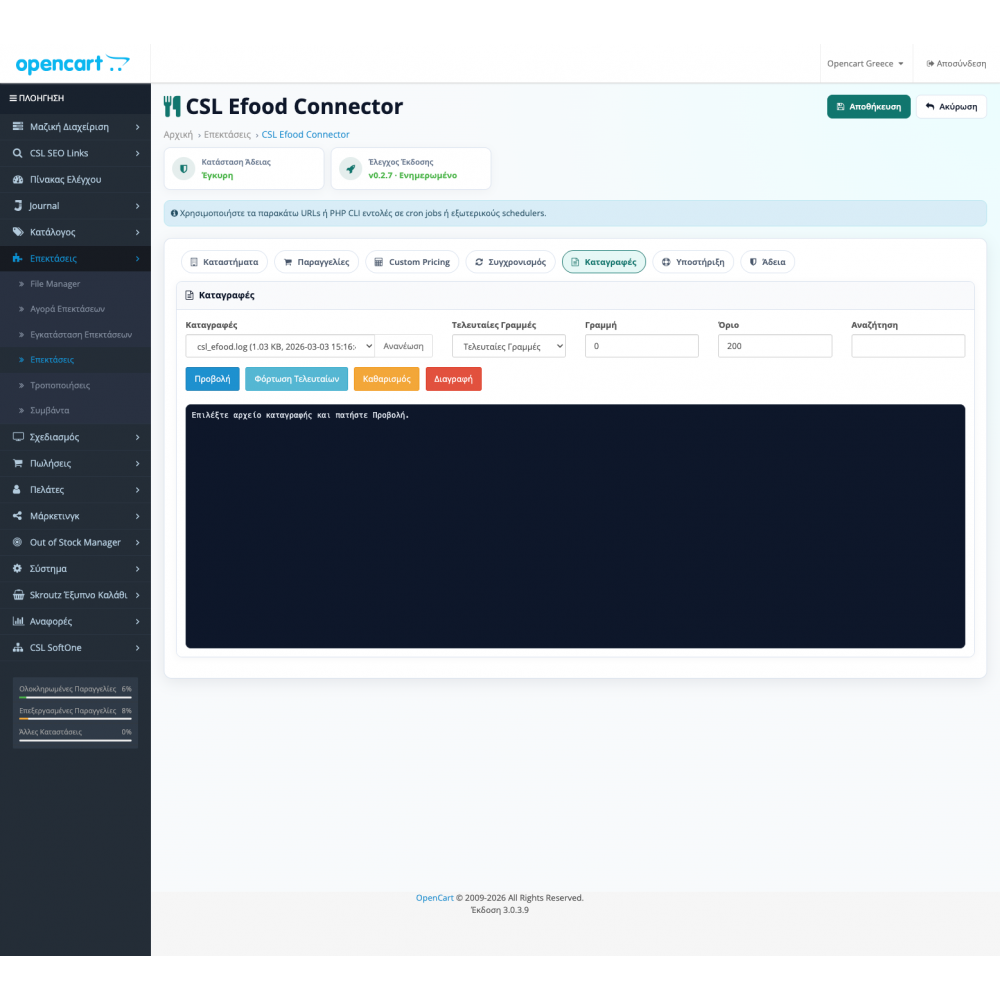Click the Πωλήσεις cart icon
Viewport: 1000px width, 1000px height.
tap(18, 463)
